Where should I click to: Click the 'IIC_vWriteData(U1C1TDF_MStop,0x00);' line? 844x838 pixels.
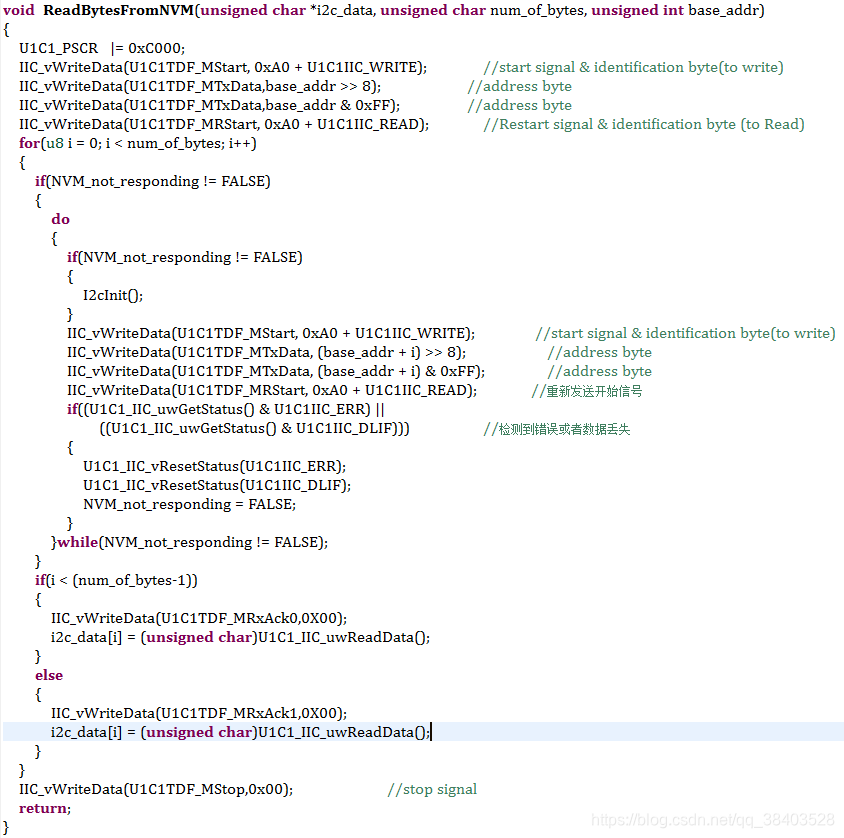tap(156, 790)
